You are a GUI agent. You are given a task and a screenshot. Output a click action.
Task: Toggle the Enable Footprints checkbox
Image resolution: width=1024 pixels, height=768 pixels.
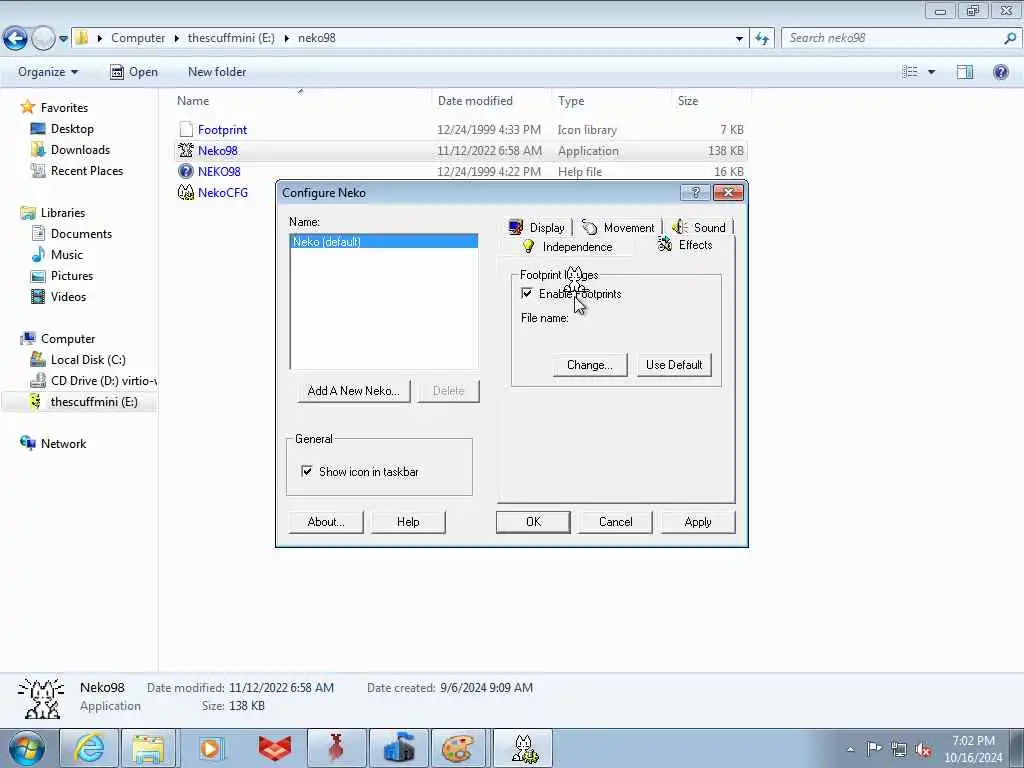pos(526,293)
